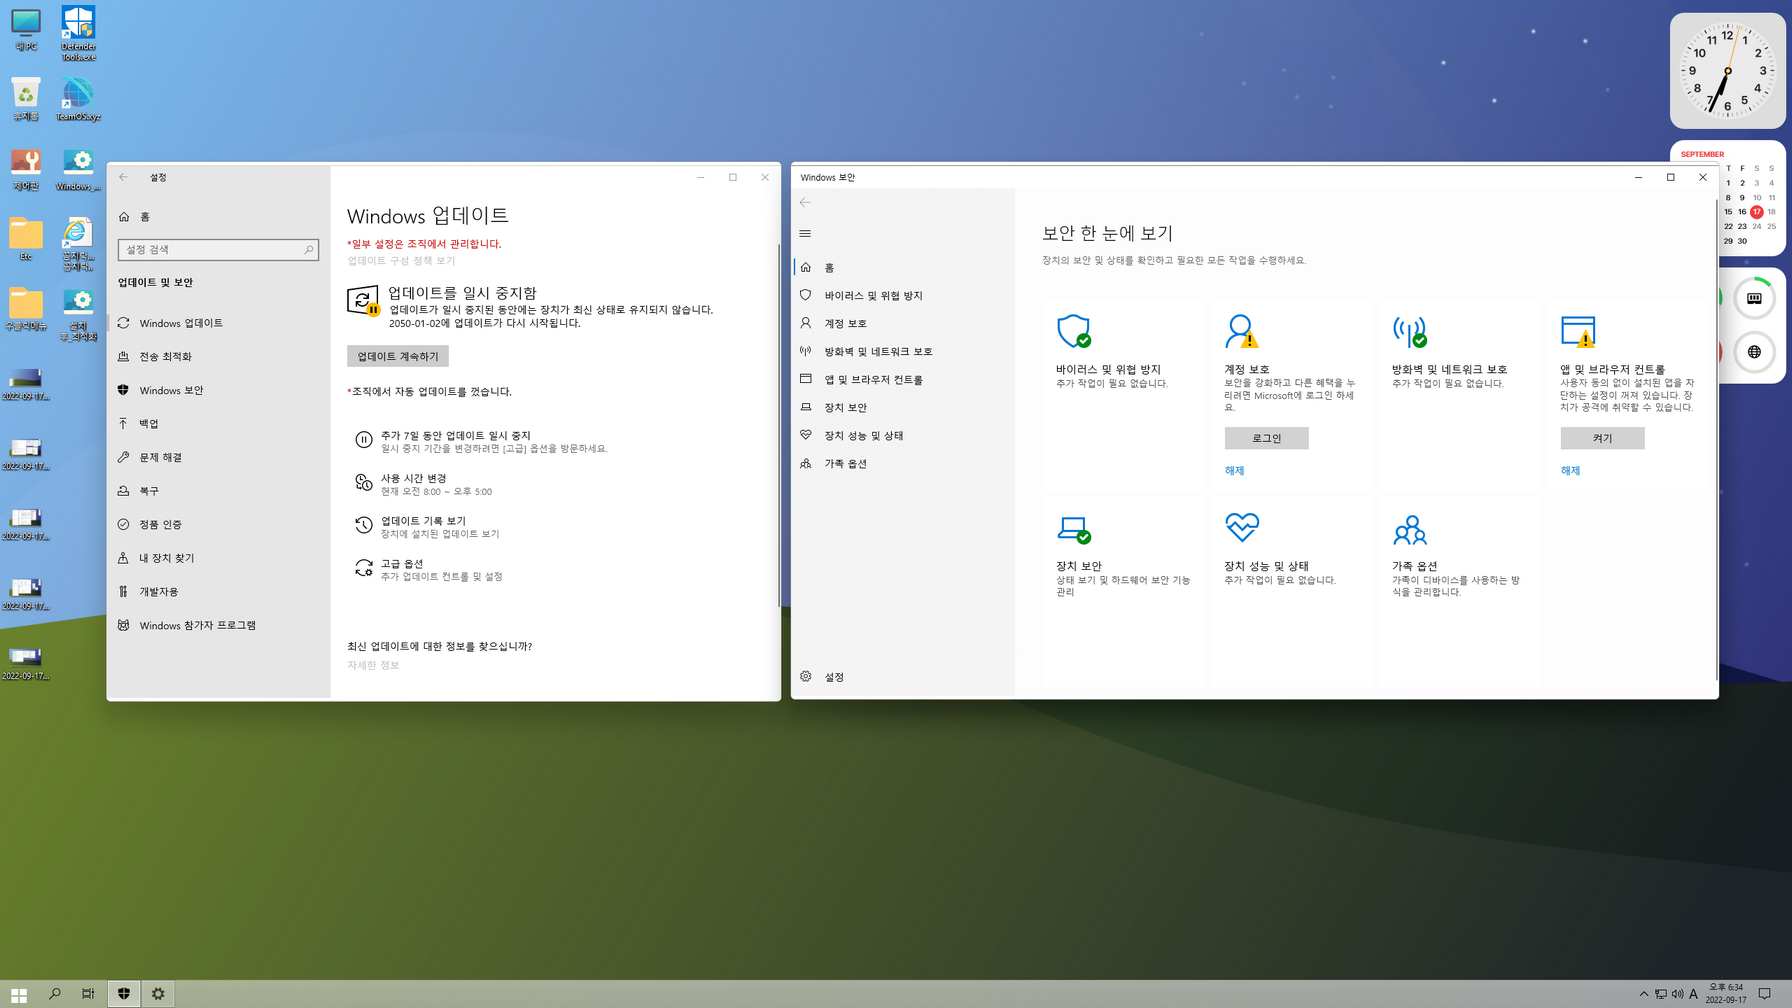Click 해제 link under app & browser control
The height and width of the screenshot is (1008, 1792).
(x=1570, y=471)
